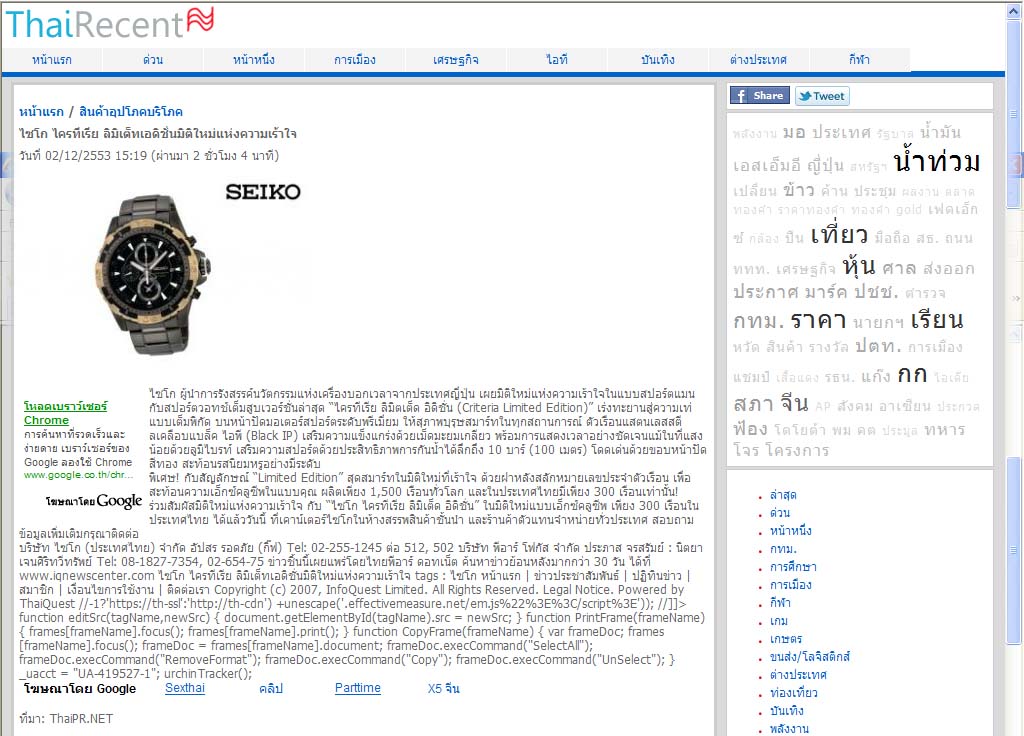This screenshot has height=736, width=1024.
Task: Select tag โครงการ in tag cloud
Action: [797, 450]
